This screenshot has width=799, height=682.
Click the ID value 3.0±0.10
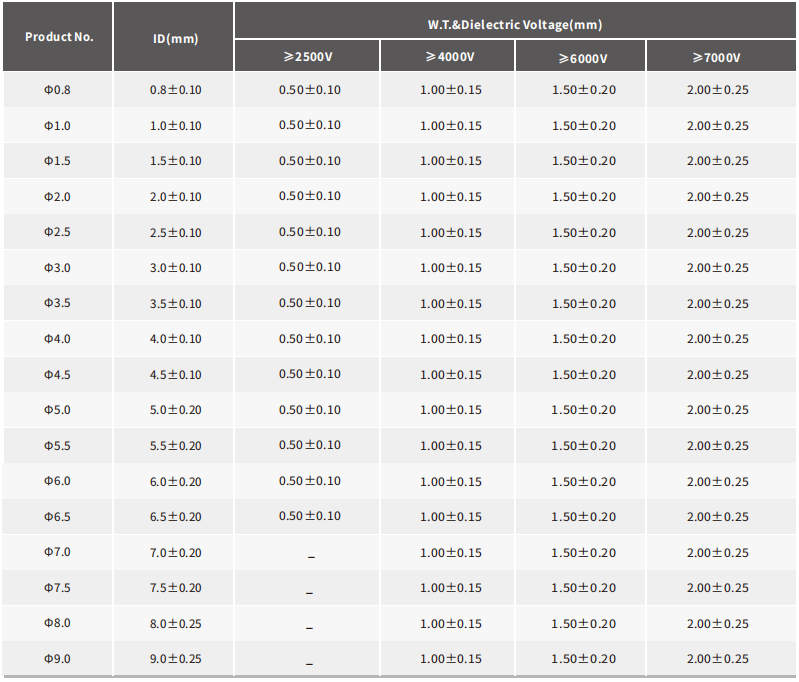pos(175,268)
